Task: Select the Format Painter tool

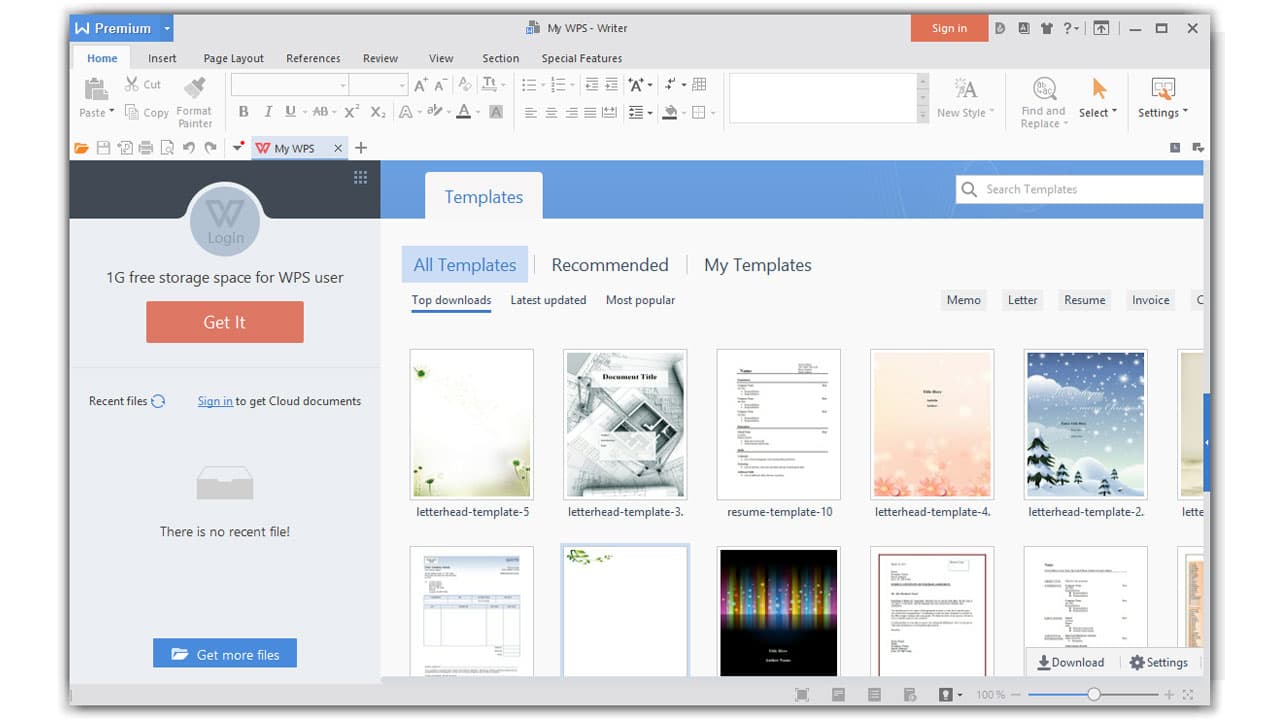Action: [195, 100]
